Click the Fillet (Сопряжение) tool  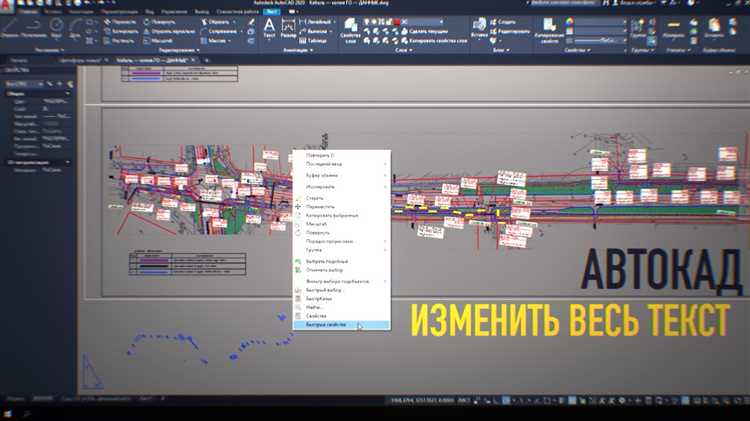click(219, 31)
